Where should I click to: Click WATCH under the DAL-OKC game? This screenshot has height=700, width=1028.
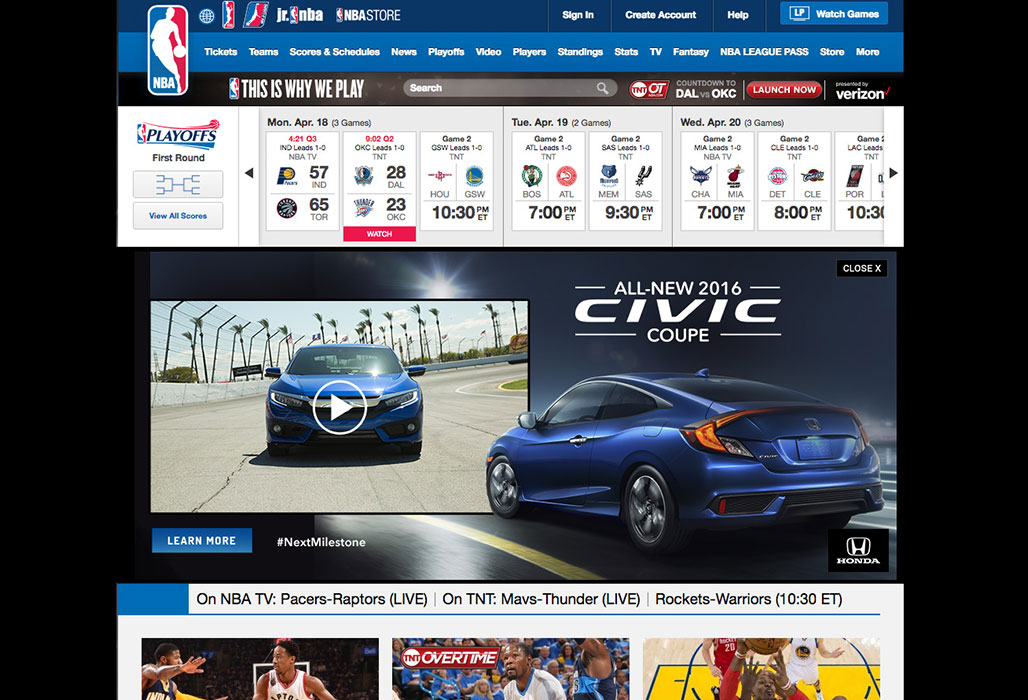(x=380, y=234)
